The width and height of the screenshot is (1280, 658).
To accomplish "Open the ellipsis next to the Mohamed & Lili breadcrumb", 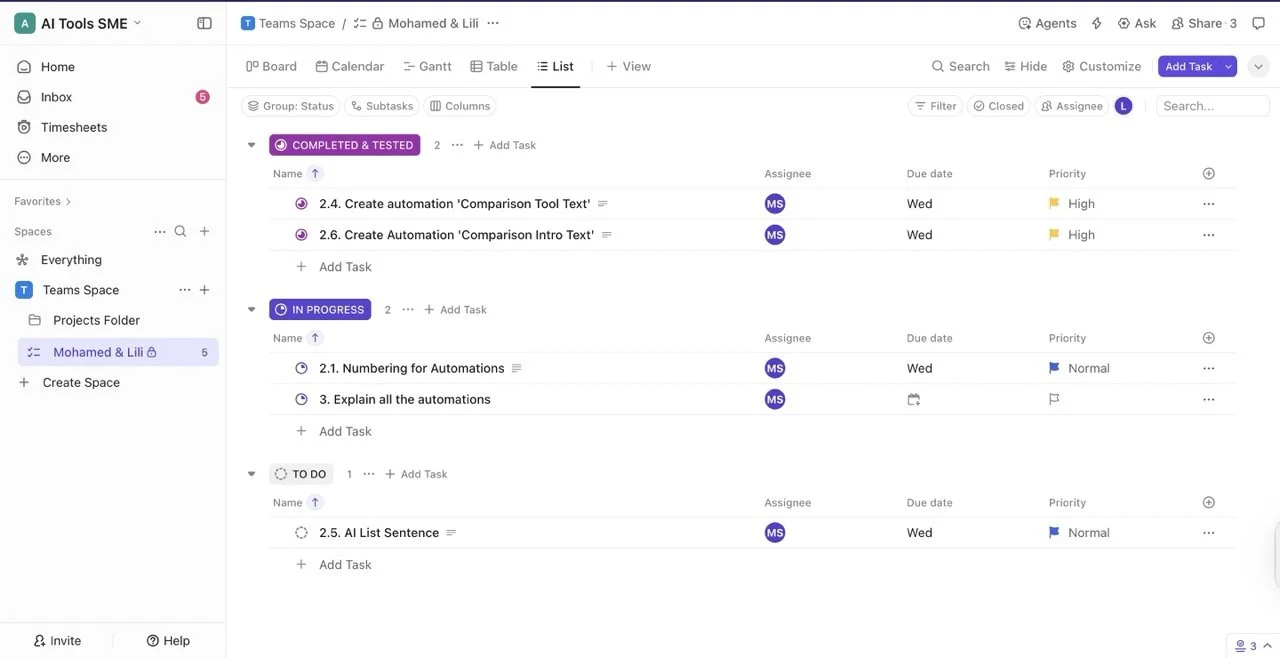I will (x=493, y=23).
